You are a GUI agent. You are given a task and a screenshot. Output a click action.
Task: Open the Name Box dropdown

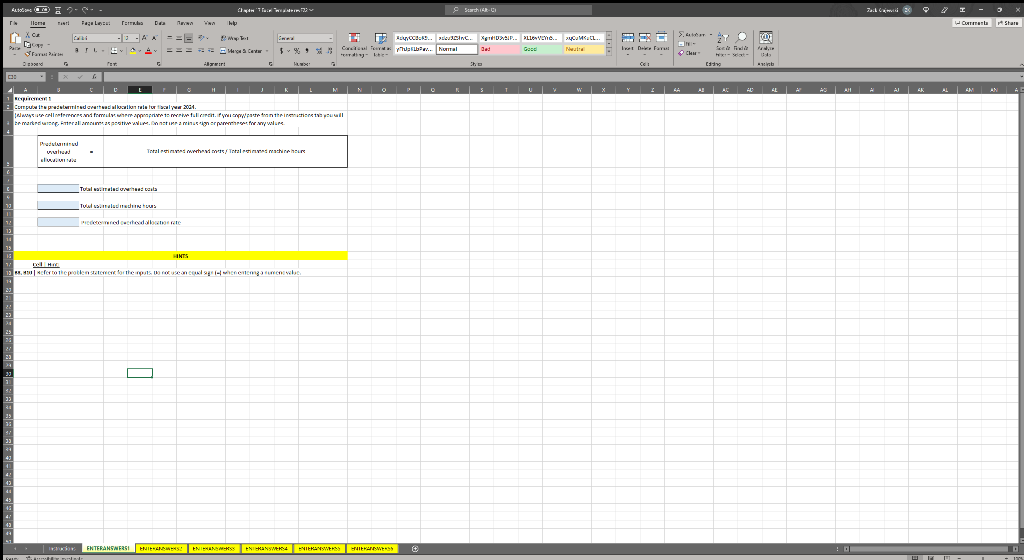[x=42, y=77]
